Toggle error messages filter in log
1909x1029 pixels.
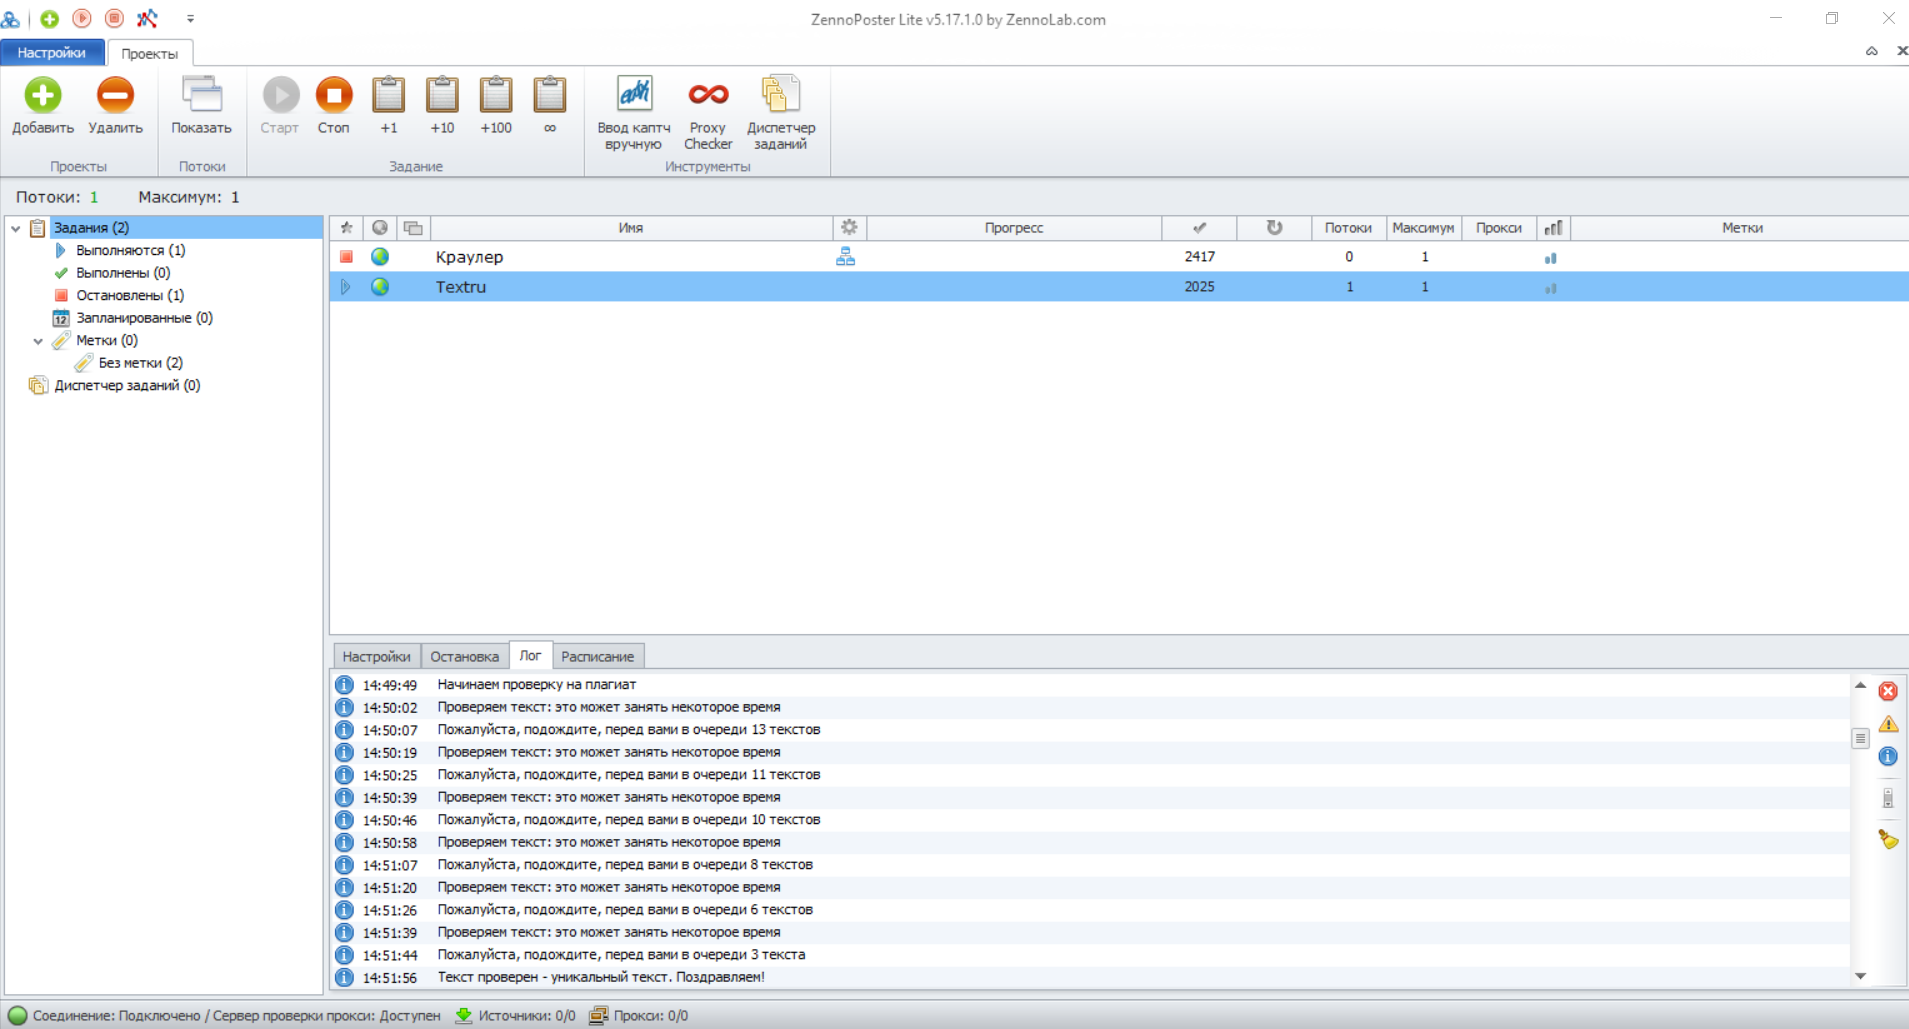point(1888,691)
